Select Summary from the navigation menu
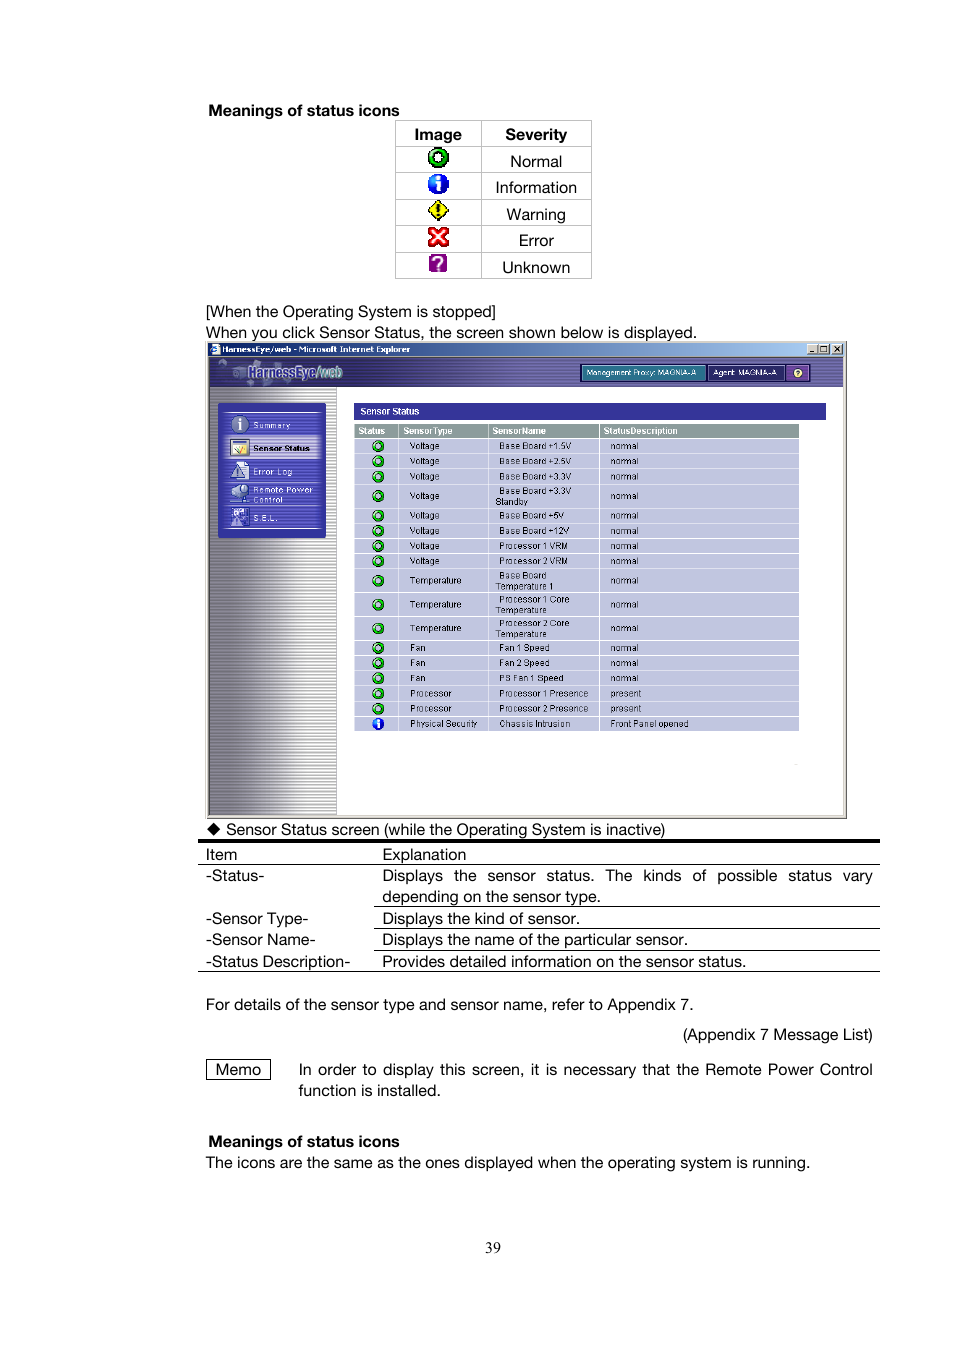Viewport: 954px width, 1351px height. click(x=272, y=424)
